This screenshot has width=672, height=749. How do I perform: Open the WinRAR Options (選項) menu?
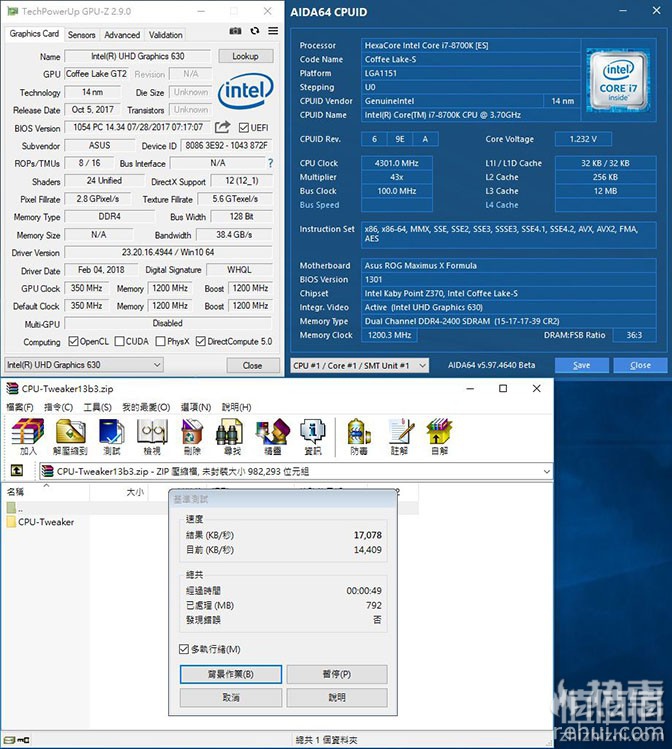point(196,407)
